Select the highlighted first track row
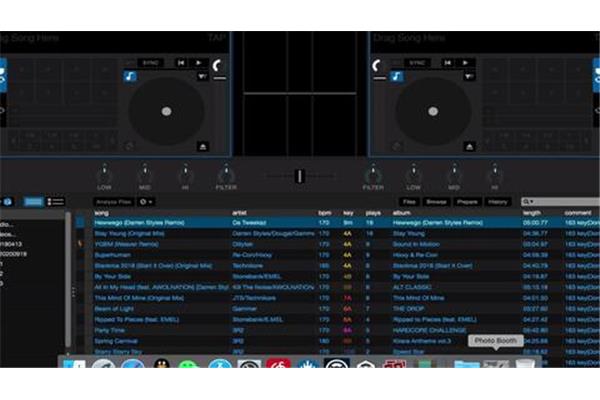 [x=346, y=222]
